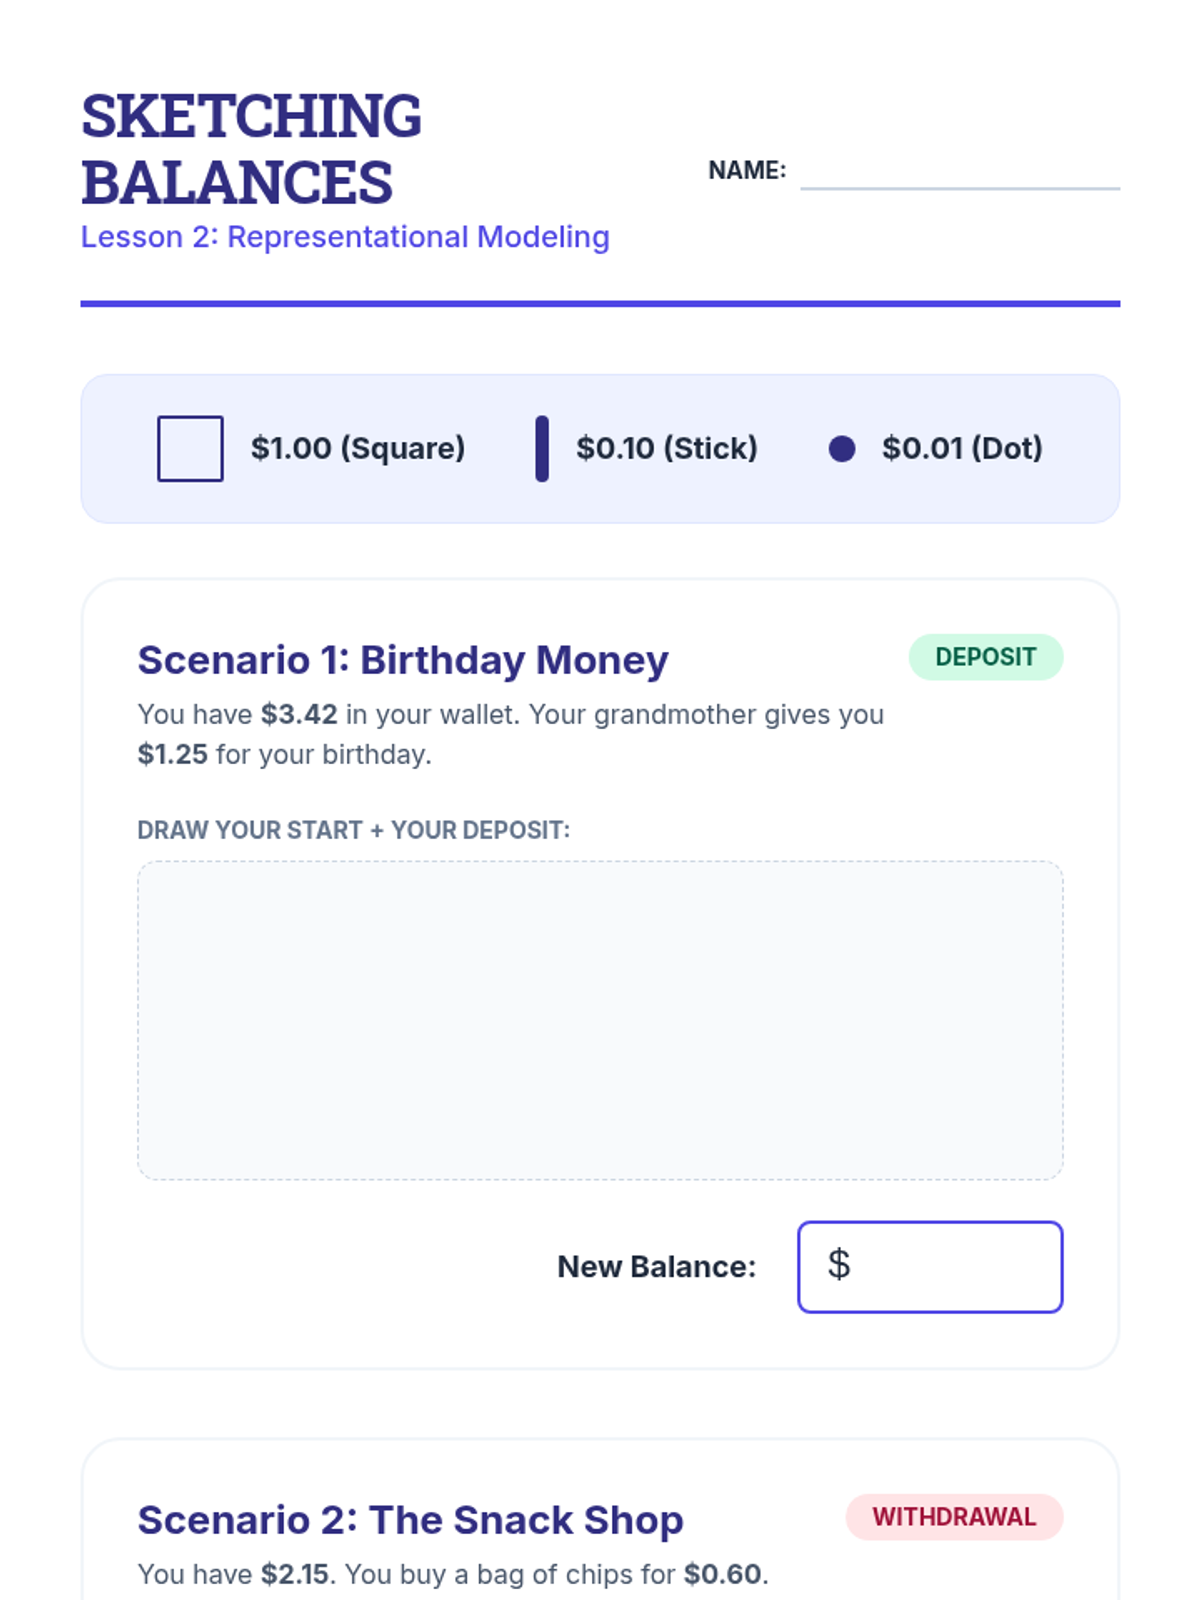This screenshot has height=1600, width=1200.
Task: Click the SKETCHING BALANCES title
Action: point(251,149)
